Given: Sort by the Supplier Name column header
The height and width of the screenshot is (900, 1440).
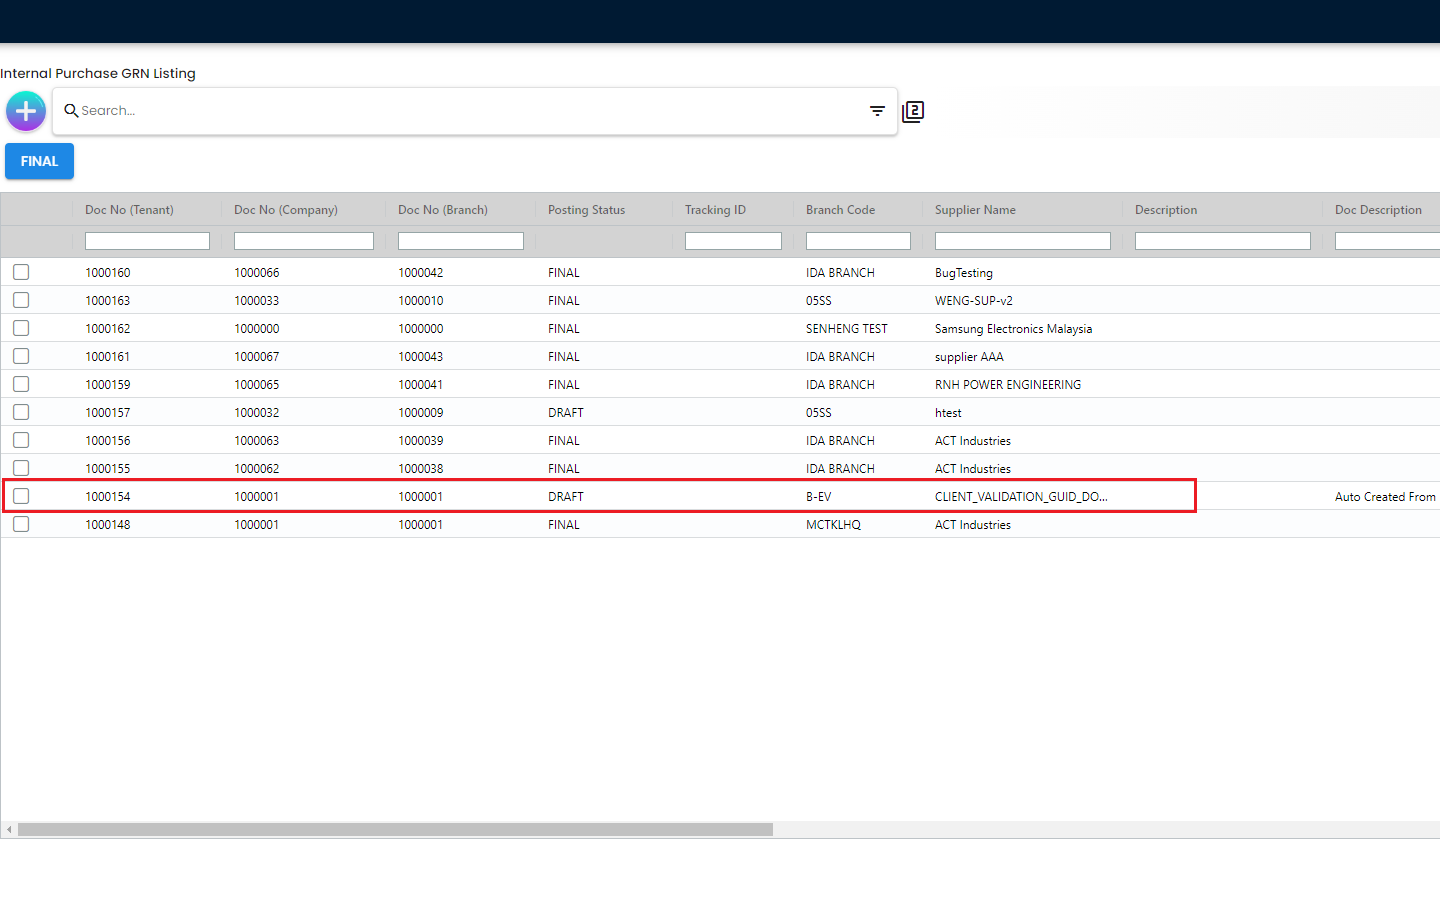Looking at the screenshot, I should pos(975,210).
